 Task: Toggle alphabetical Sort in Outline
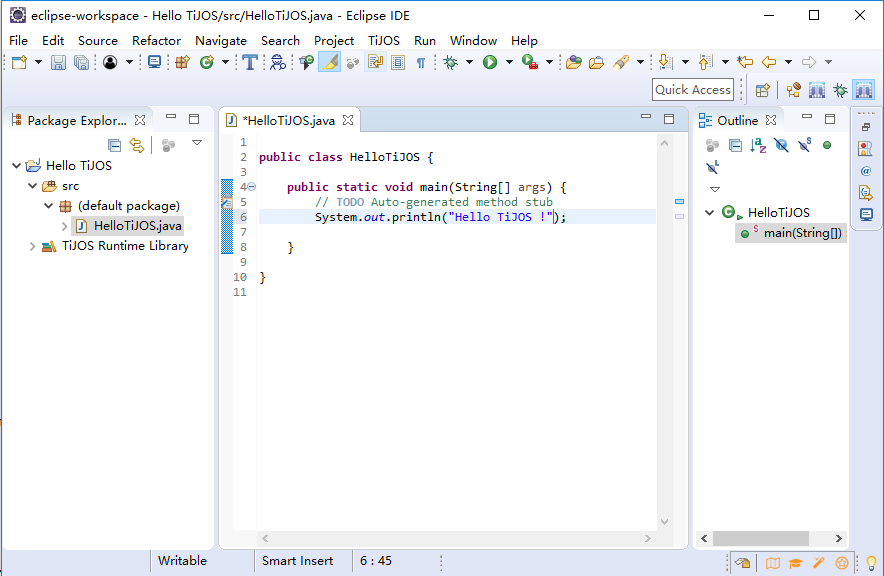758,145
